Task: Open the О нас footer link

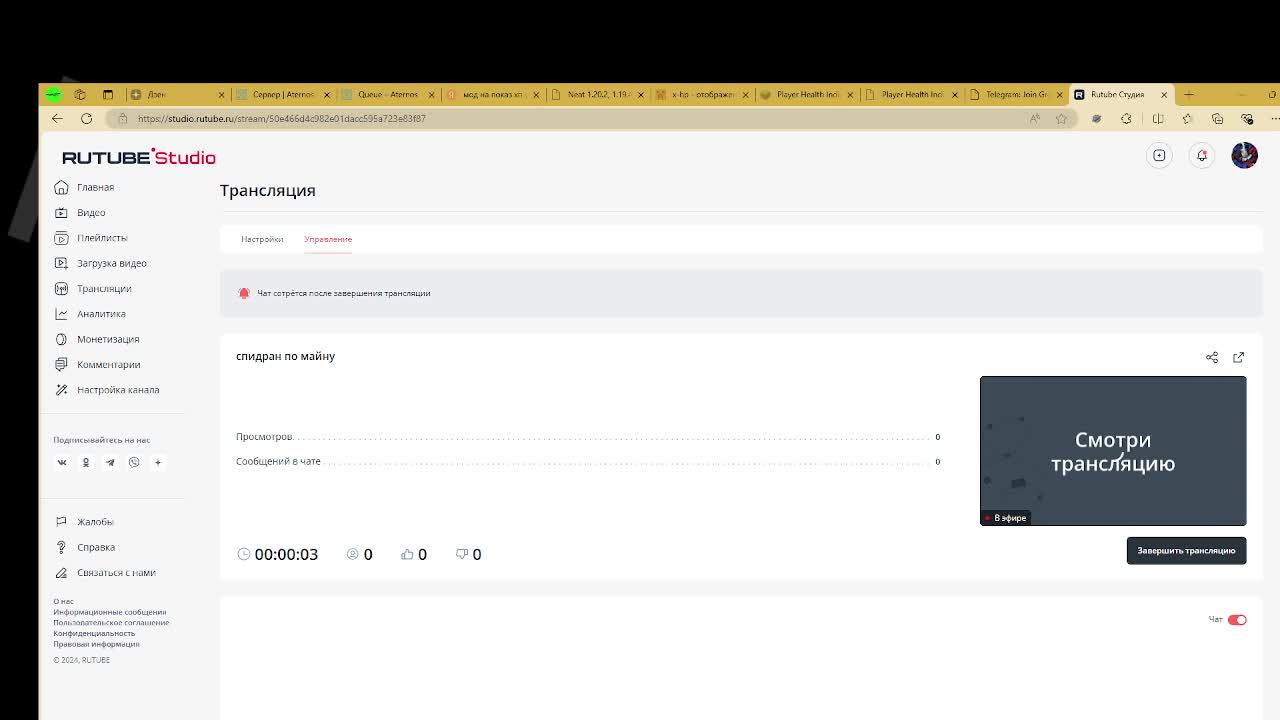Action: tap(64, 601)
